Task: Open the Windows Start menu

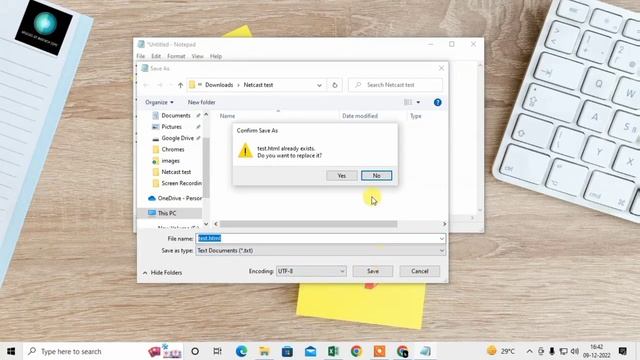Action: (x=11, y=351)
